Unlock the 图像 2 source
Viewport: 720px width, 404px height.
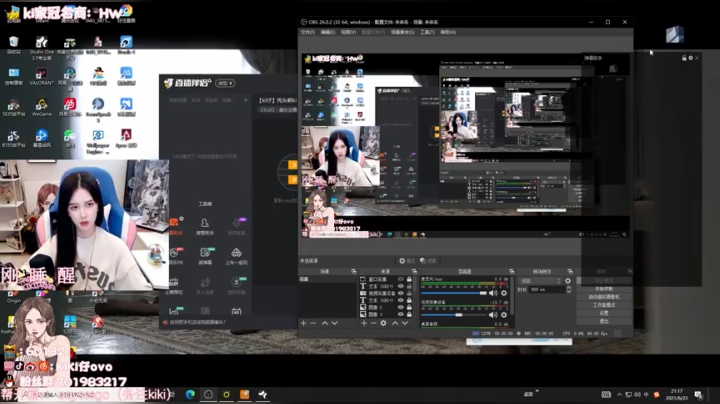[x=409, y=307]
